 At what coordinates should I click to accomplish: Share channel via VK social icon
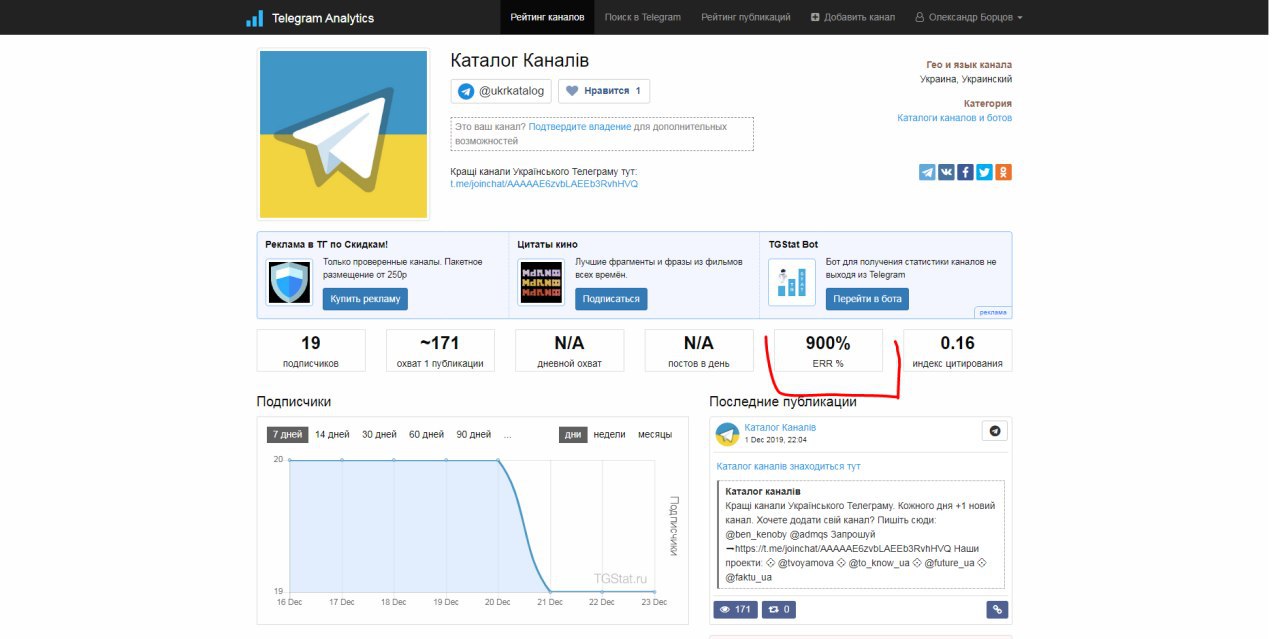tap(946, 172)
